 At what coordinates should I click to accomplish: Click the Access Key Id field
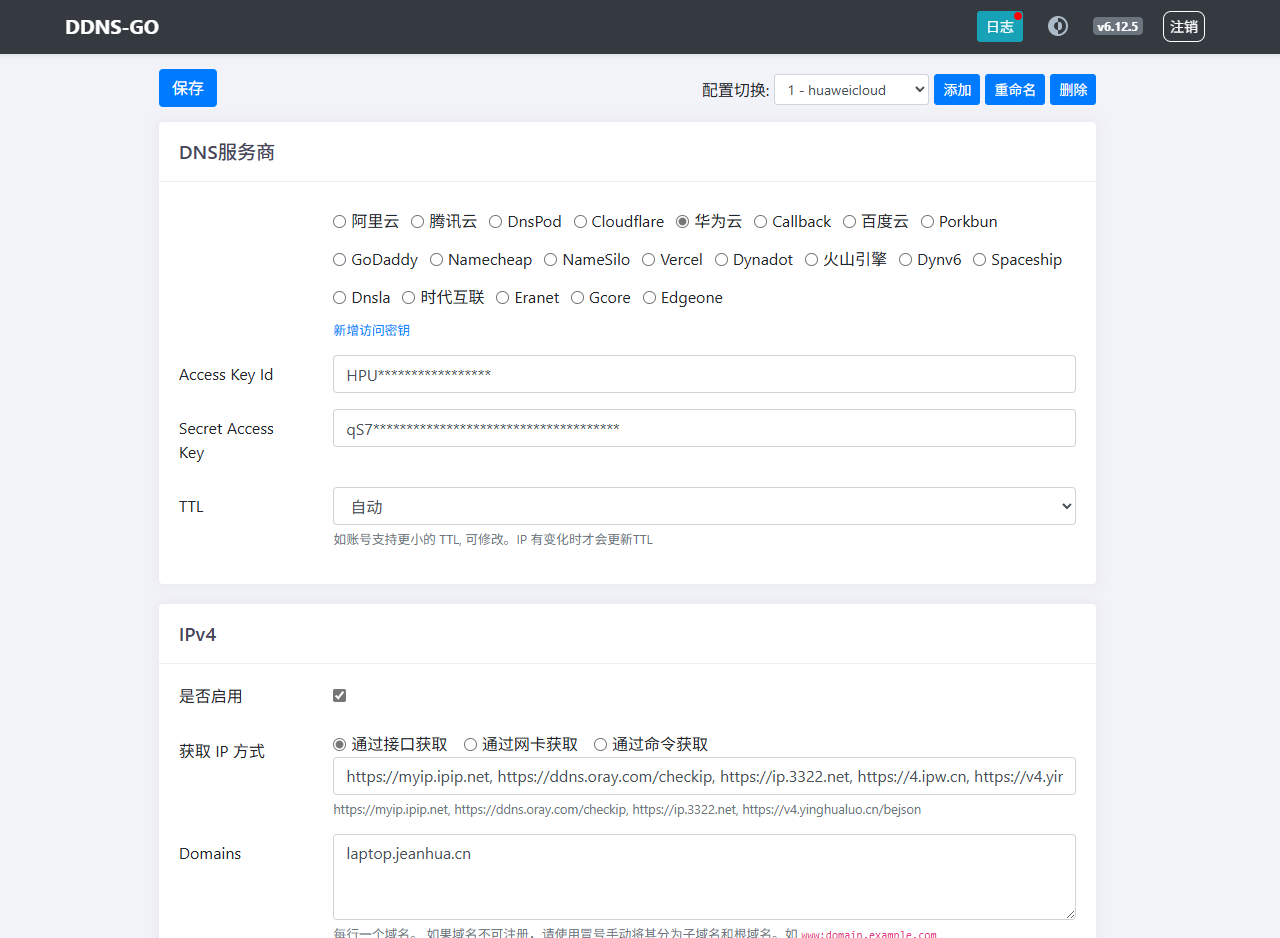704,374
